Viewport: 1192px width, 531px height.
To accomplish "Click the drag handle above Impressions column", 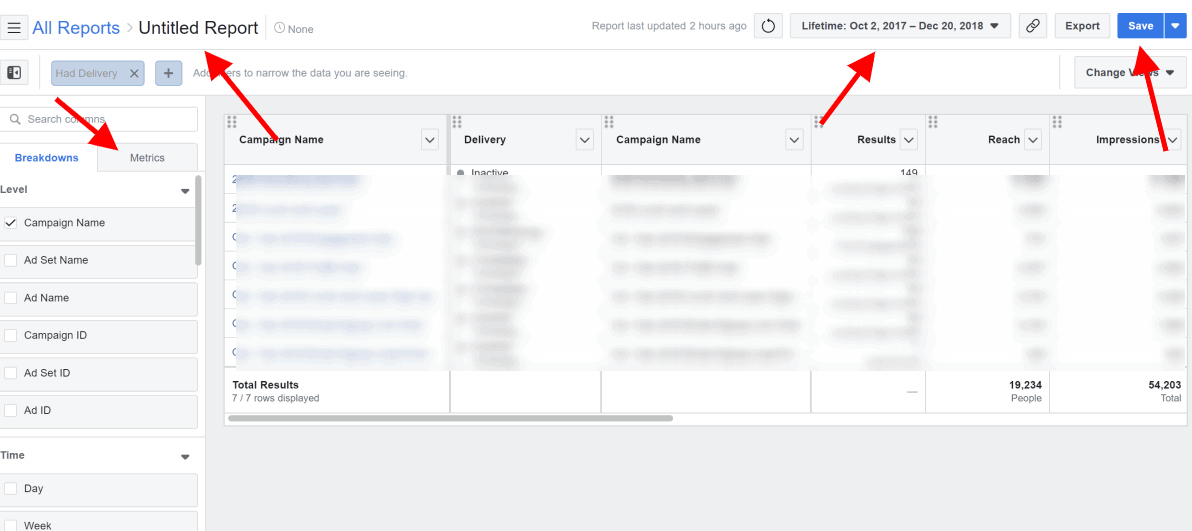I will tap(1057, 122).
